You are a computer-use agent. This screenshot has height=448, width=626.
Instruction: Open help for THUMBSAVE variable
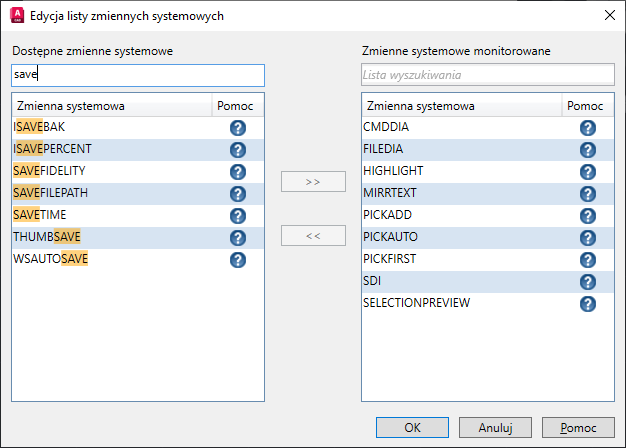pyautogui.click(x=238, y=238)
